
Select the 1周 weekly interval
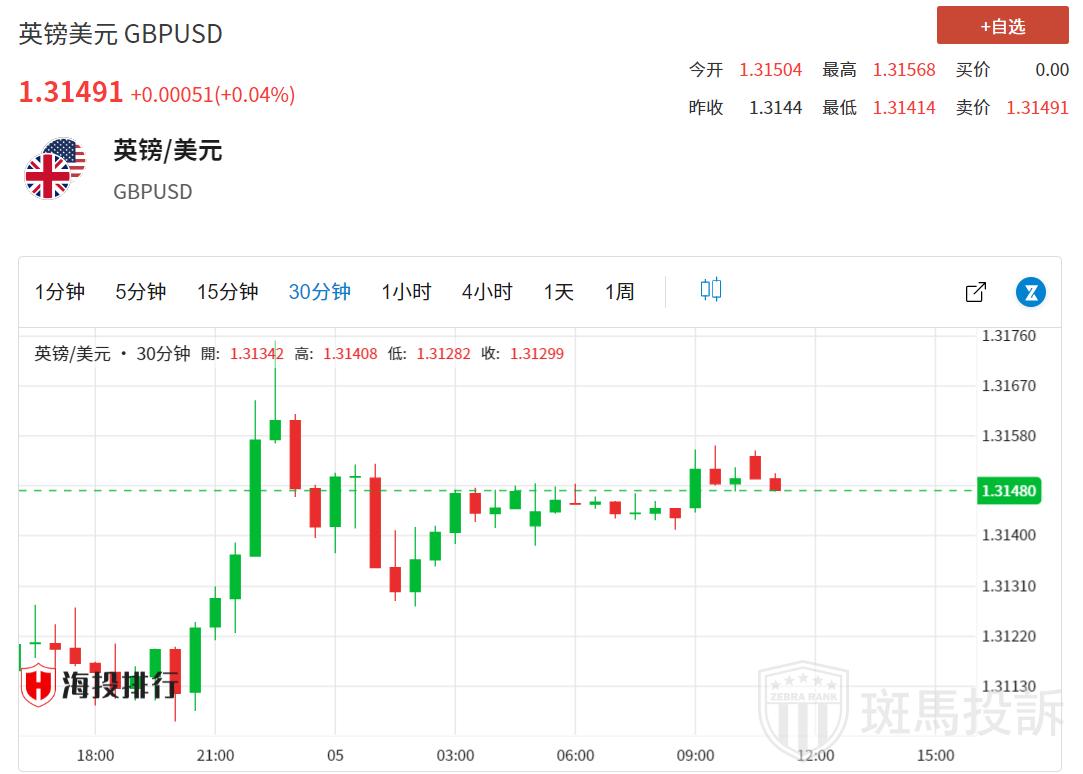619,292
